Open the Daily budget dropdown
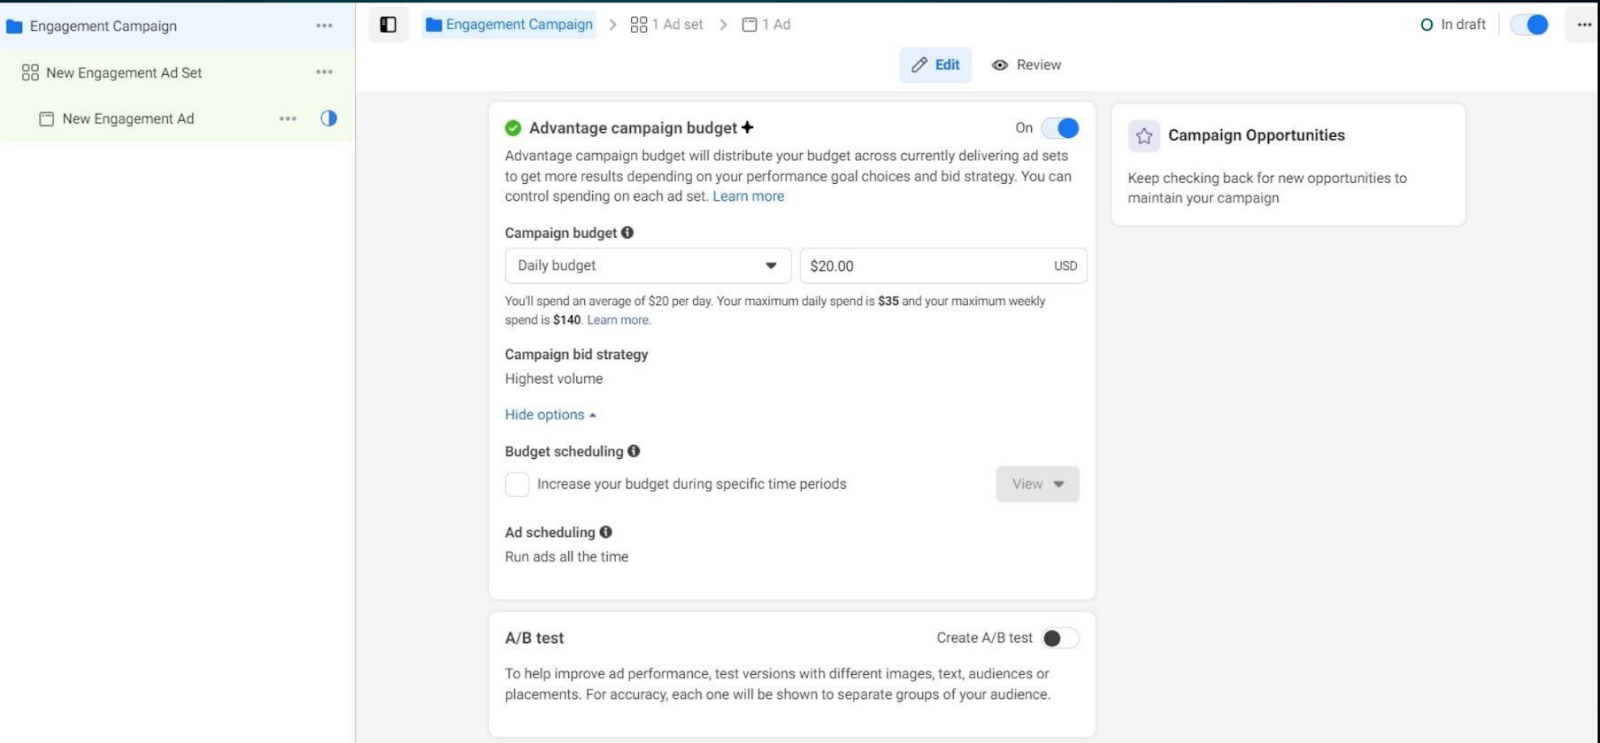 pos(647,266)
